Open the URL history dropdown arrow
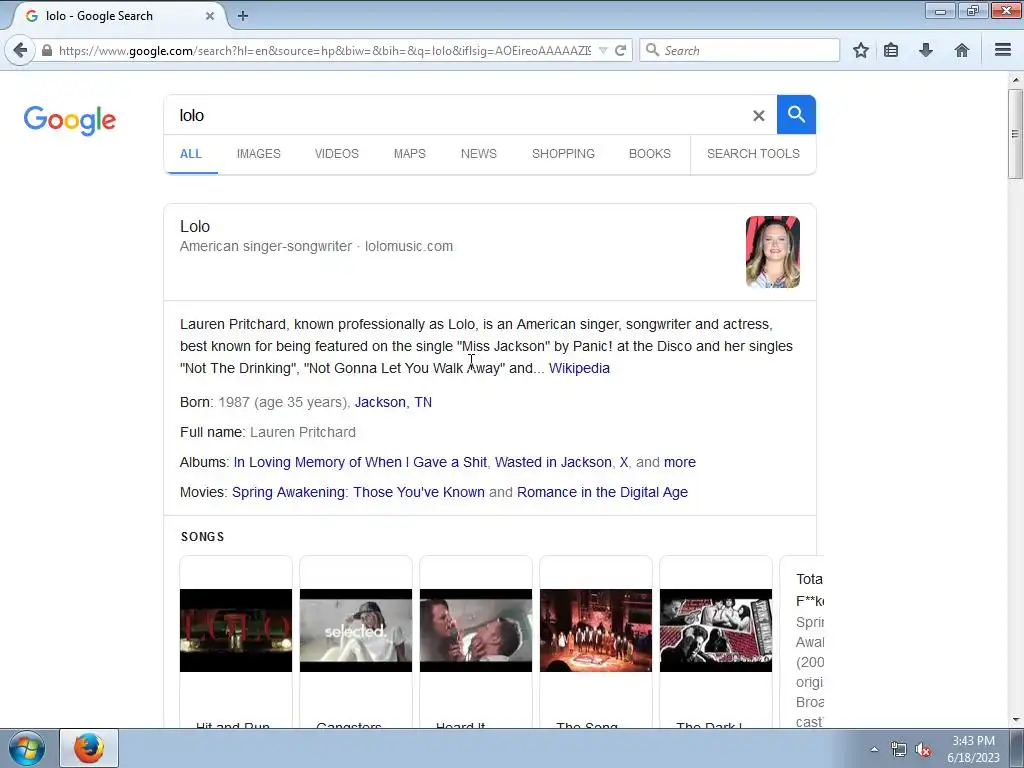 point(603,51)
